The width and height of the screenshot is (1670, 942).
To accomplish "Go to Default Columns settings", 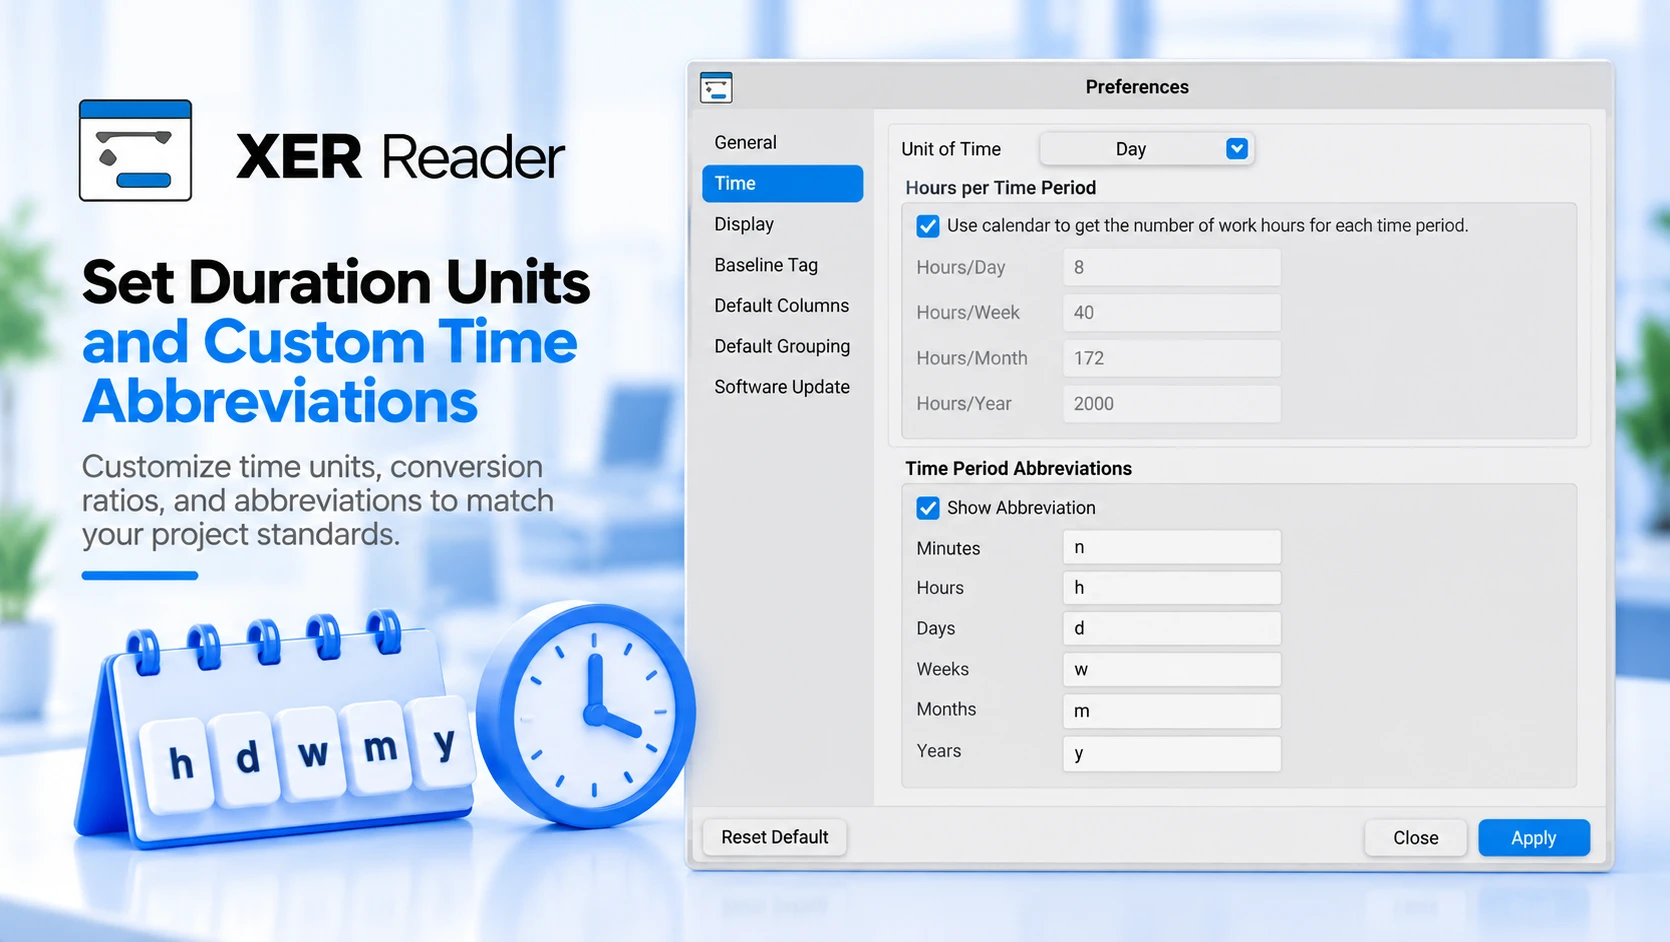I will tap(782, 305).
